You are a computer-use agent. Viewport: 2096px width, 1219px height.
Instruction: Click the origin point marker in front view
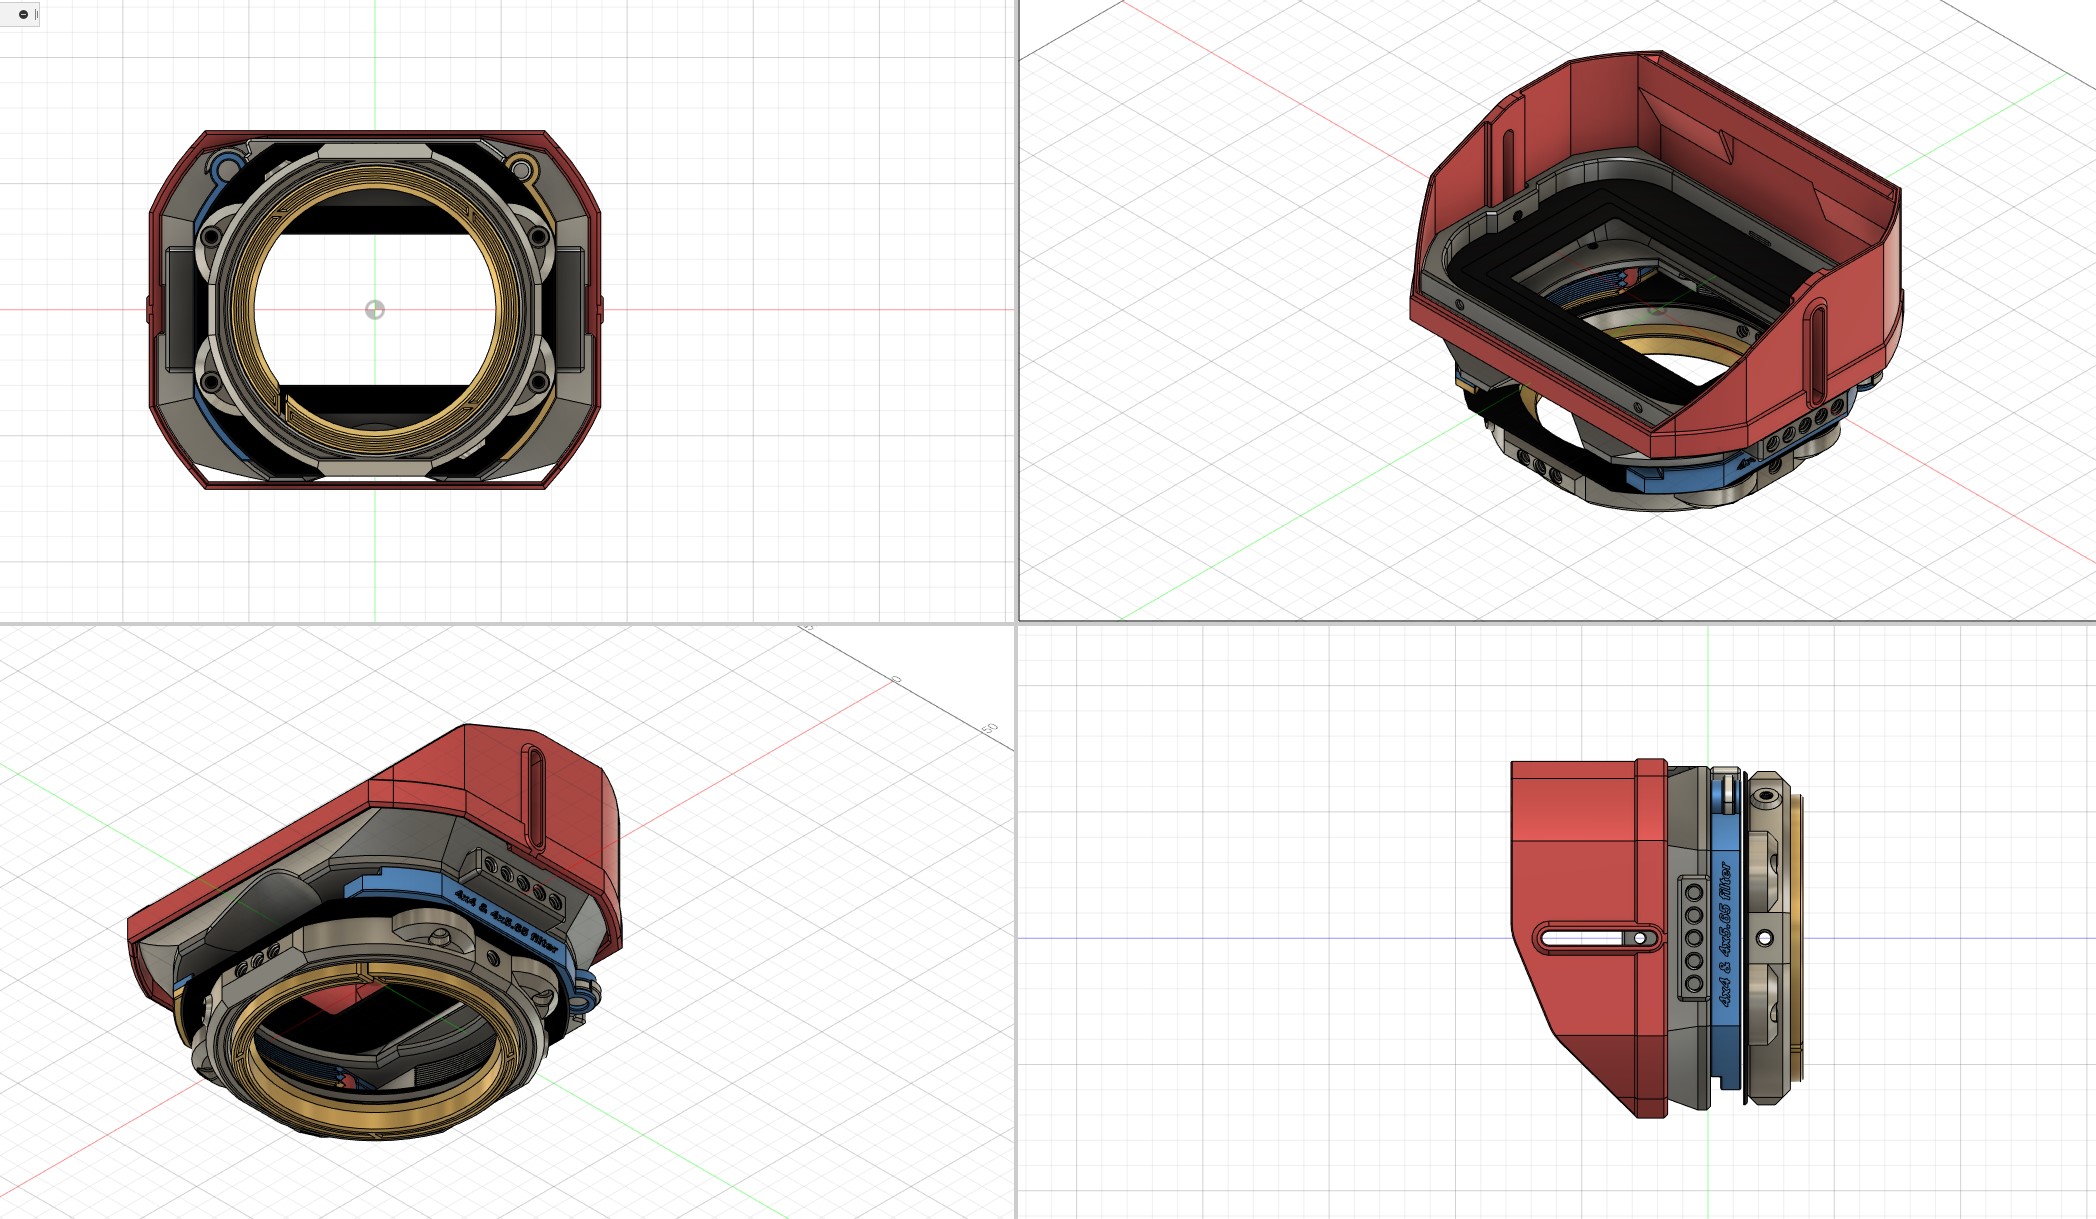point(375,309)
